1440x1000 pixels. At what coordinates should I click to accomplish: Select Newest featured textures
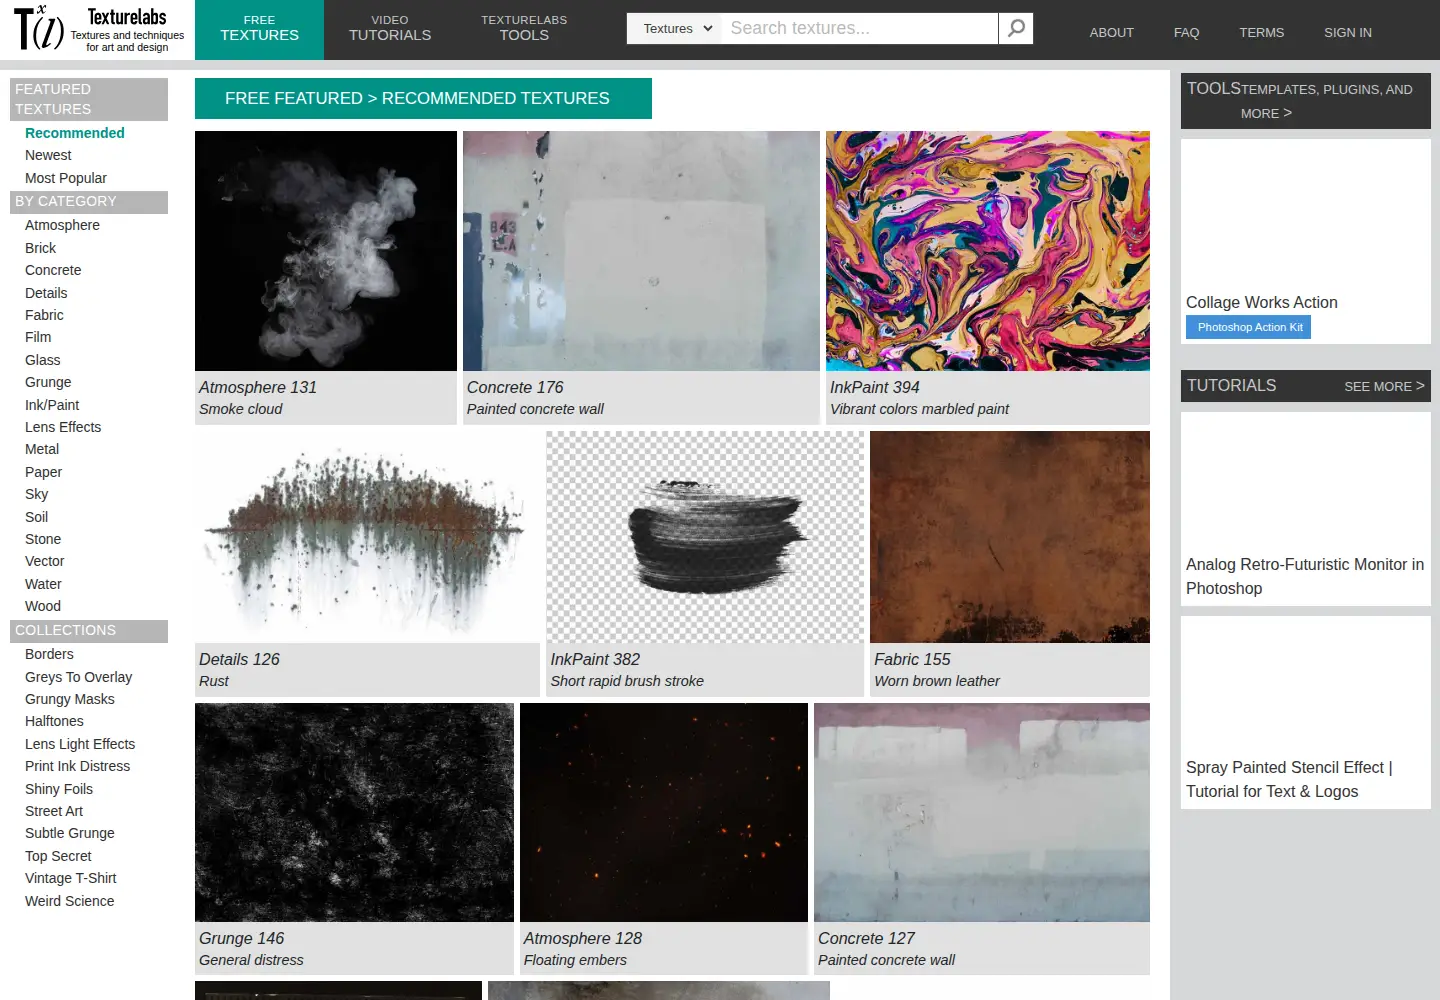pos(48,155)
